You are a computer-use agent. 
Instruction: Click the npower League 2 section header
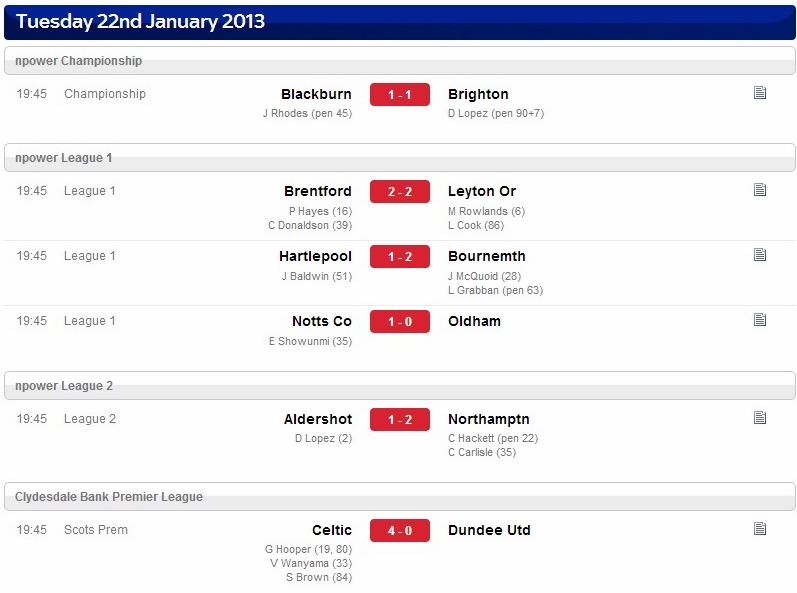coord(400,386)
